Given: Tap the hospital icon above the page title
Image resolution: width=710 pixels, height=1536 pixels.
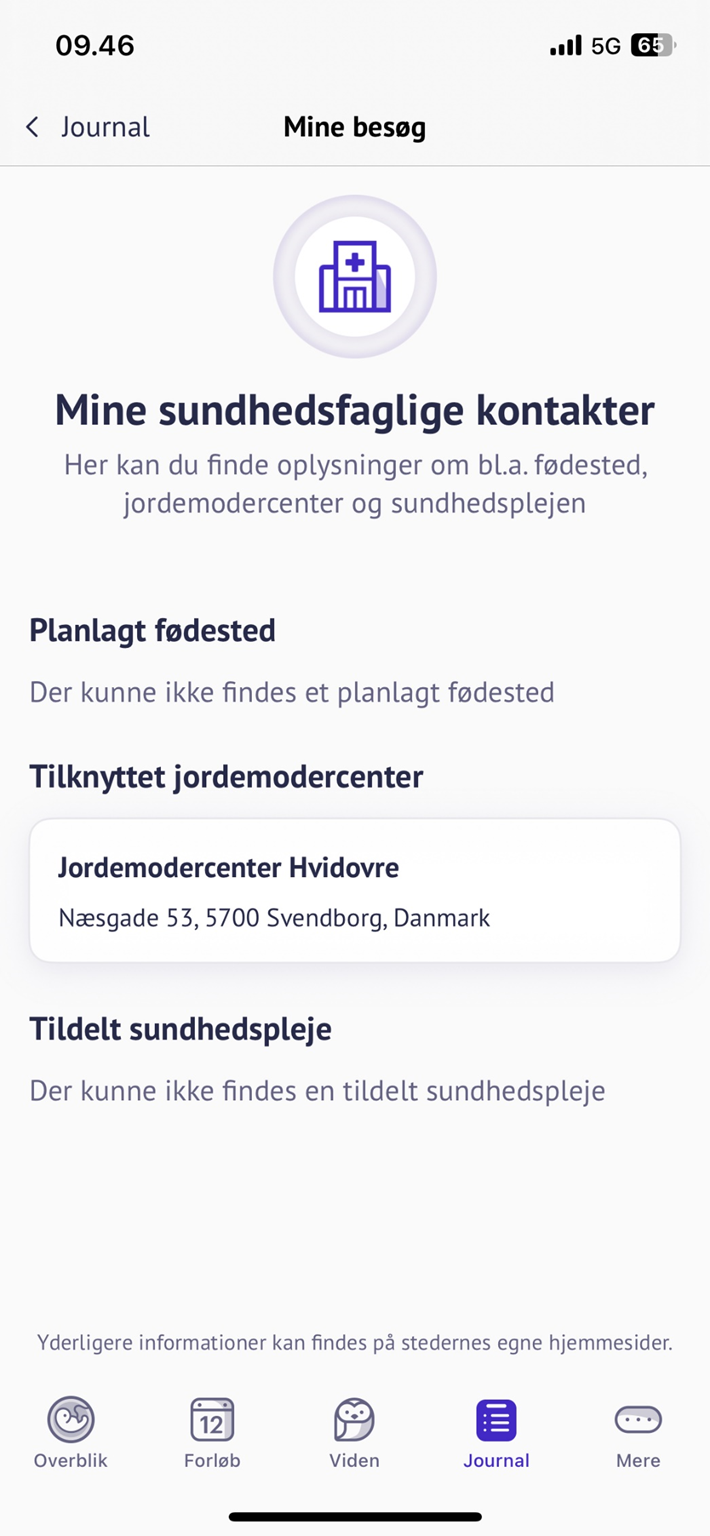Looking at the screenshot, I should [354, 276].
